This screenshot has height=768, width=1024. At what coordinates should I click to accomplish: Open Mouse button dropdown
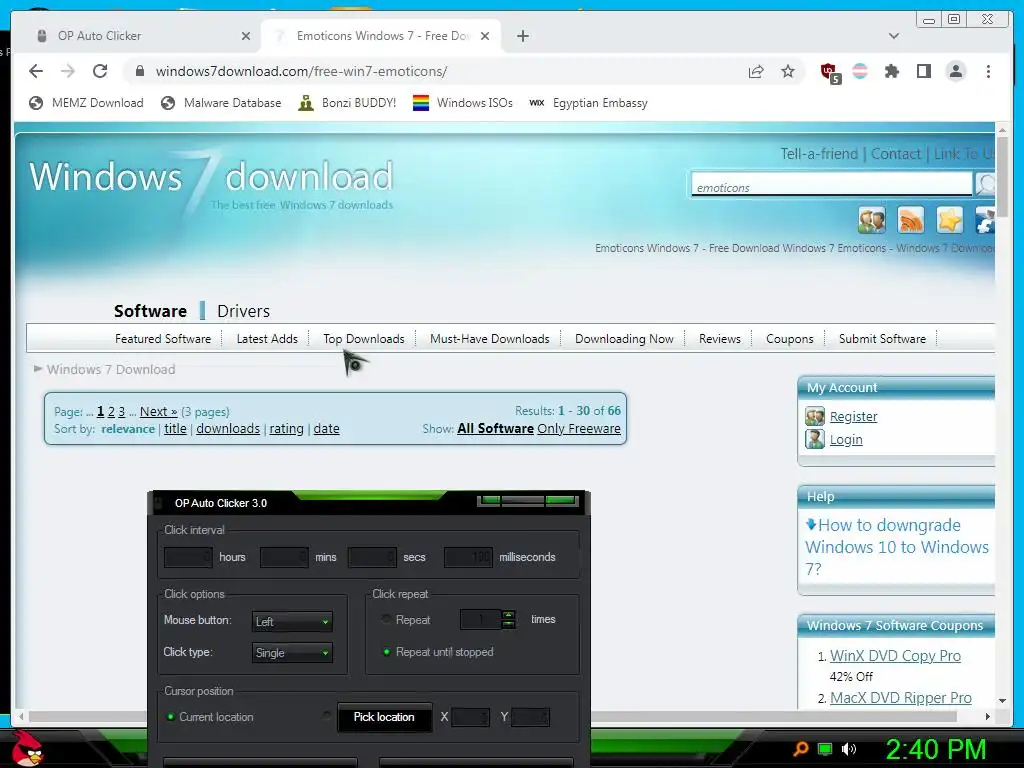pyautogui.click(x=292, y=622)
